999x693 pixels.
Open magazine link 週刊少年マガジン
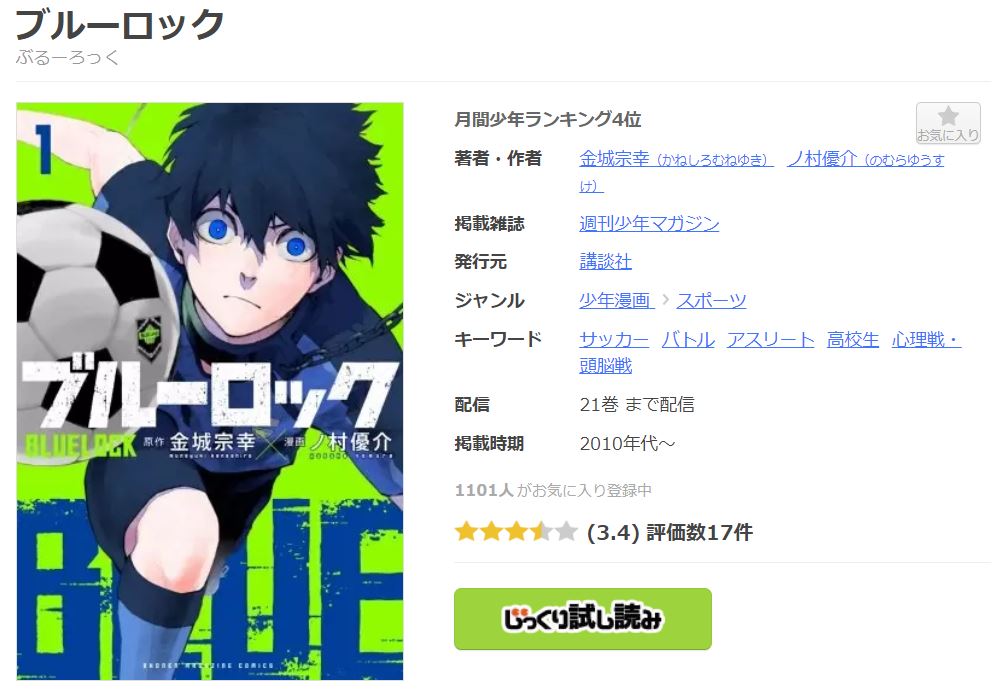(x=649, y=224)
